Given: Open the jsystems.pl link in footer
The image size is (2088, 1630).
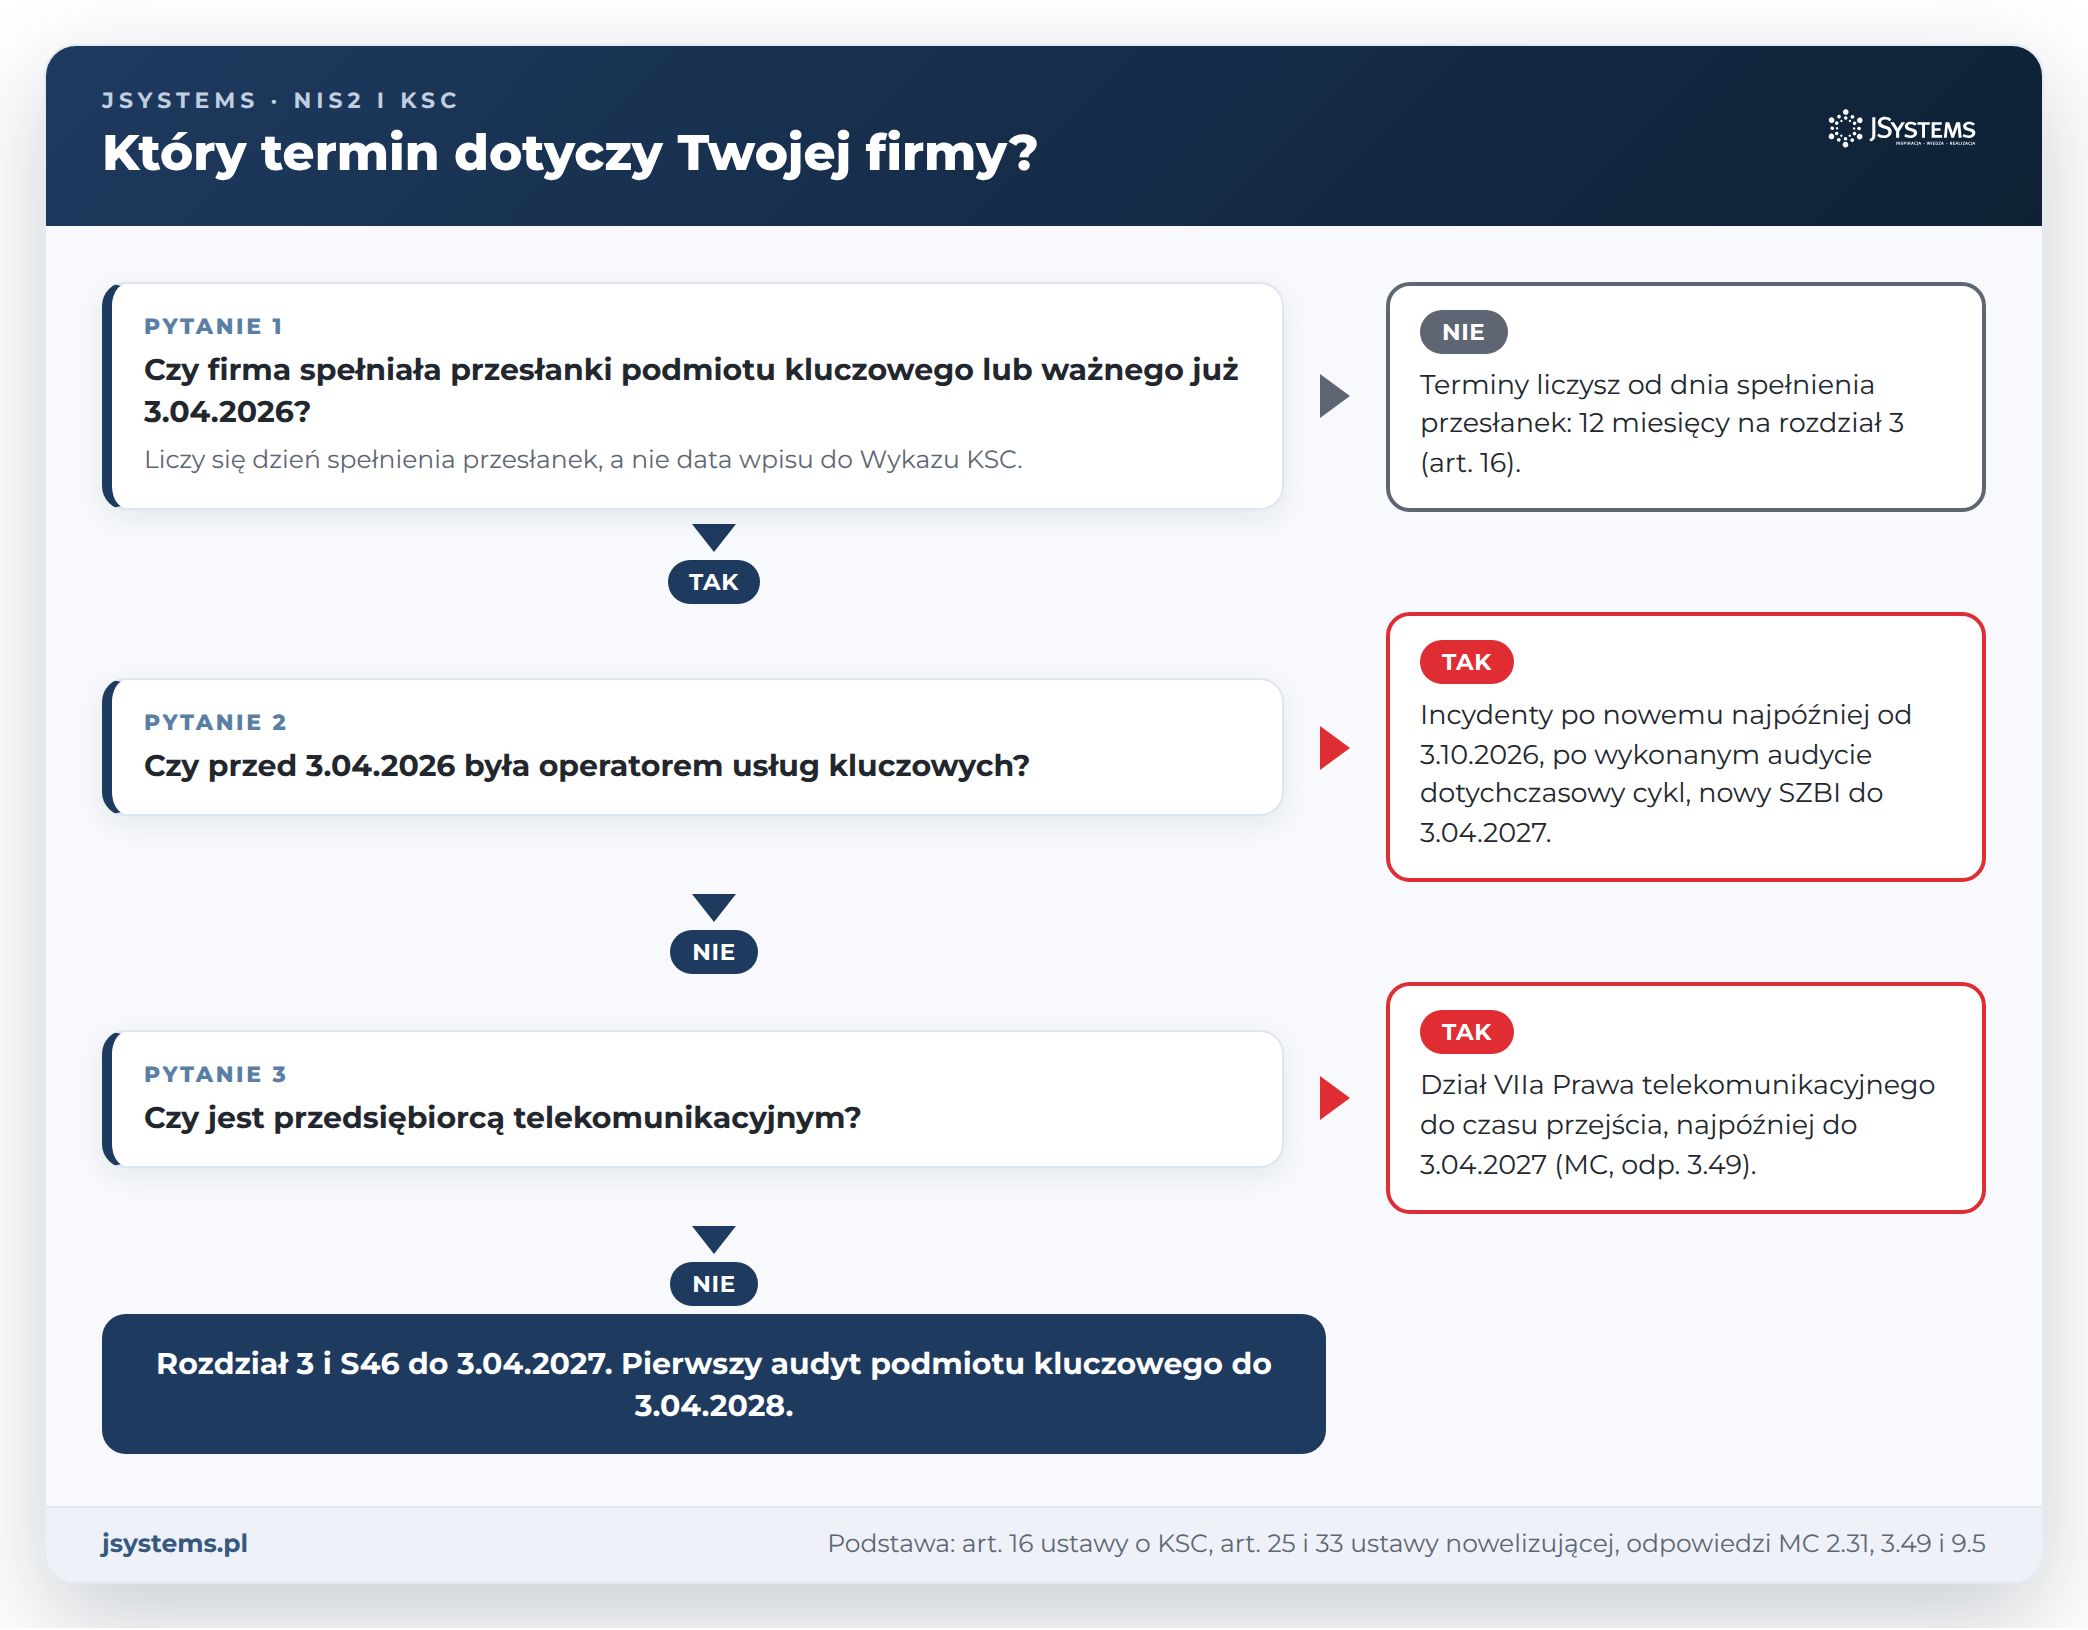Looking at the screenshot, I should pos(175,1543).
